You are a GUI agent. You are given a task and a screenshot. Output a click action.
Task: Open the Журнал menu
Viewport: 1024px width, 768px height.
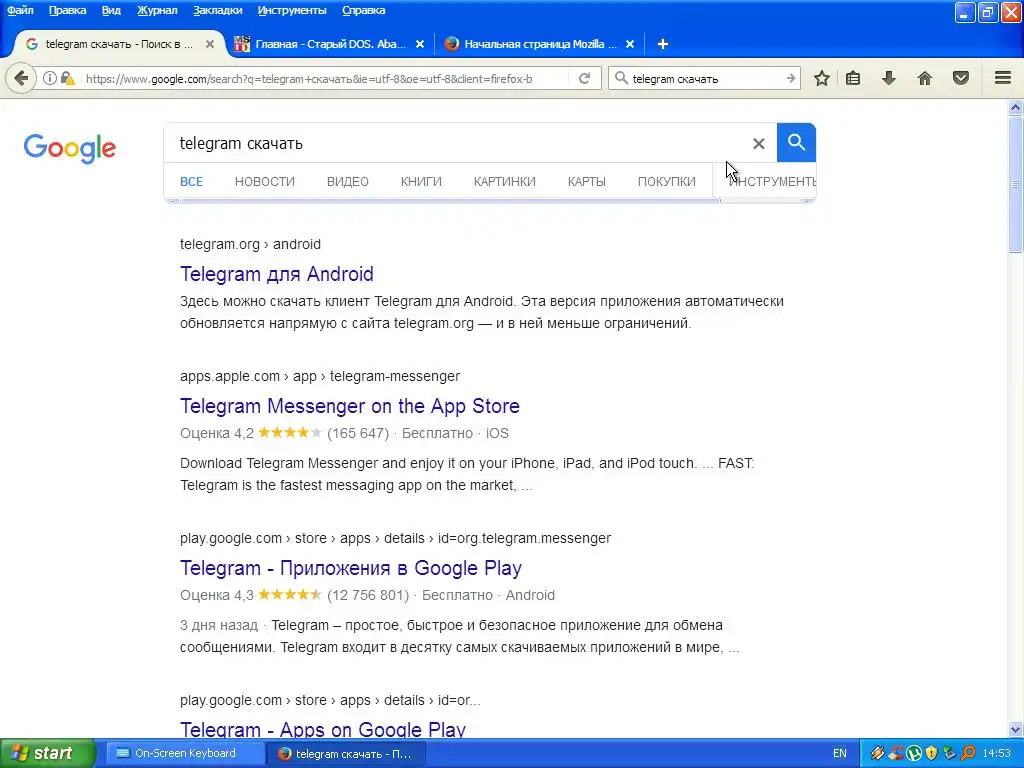157,10
